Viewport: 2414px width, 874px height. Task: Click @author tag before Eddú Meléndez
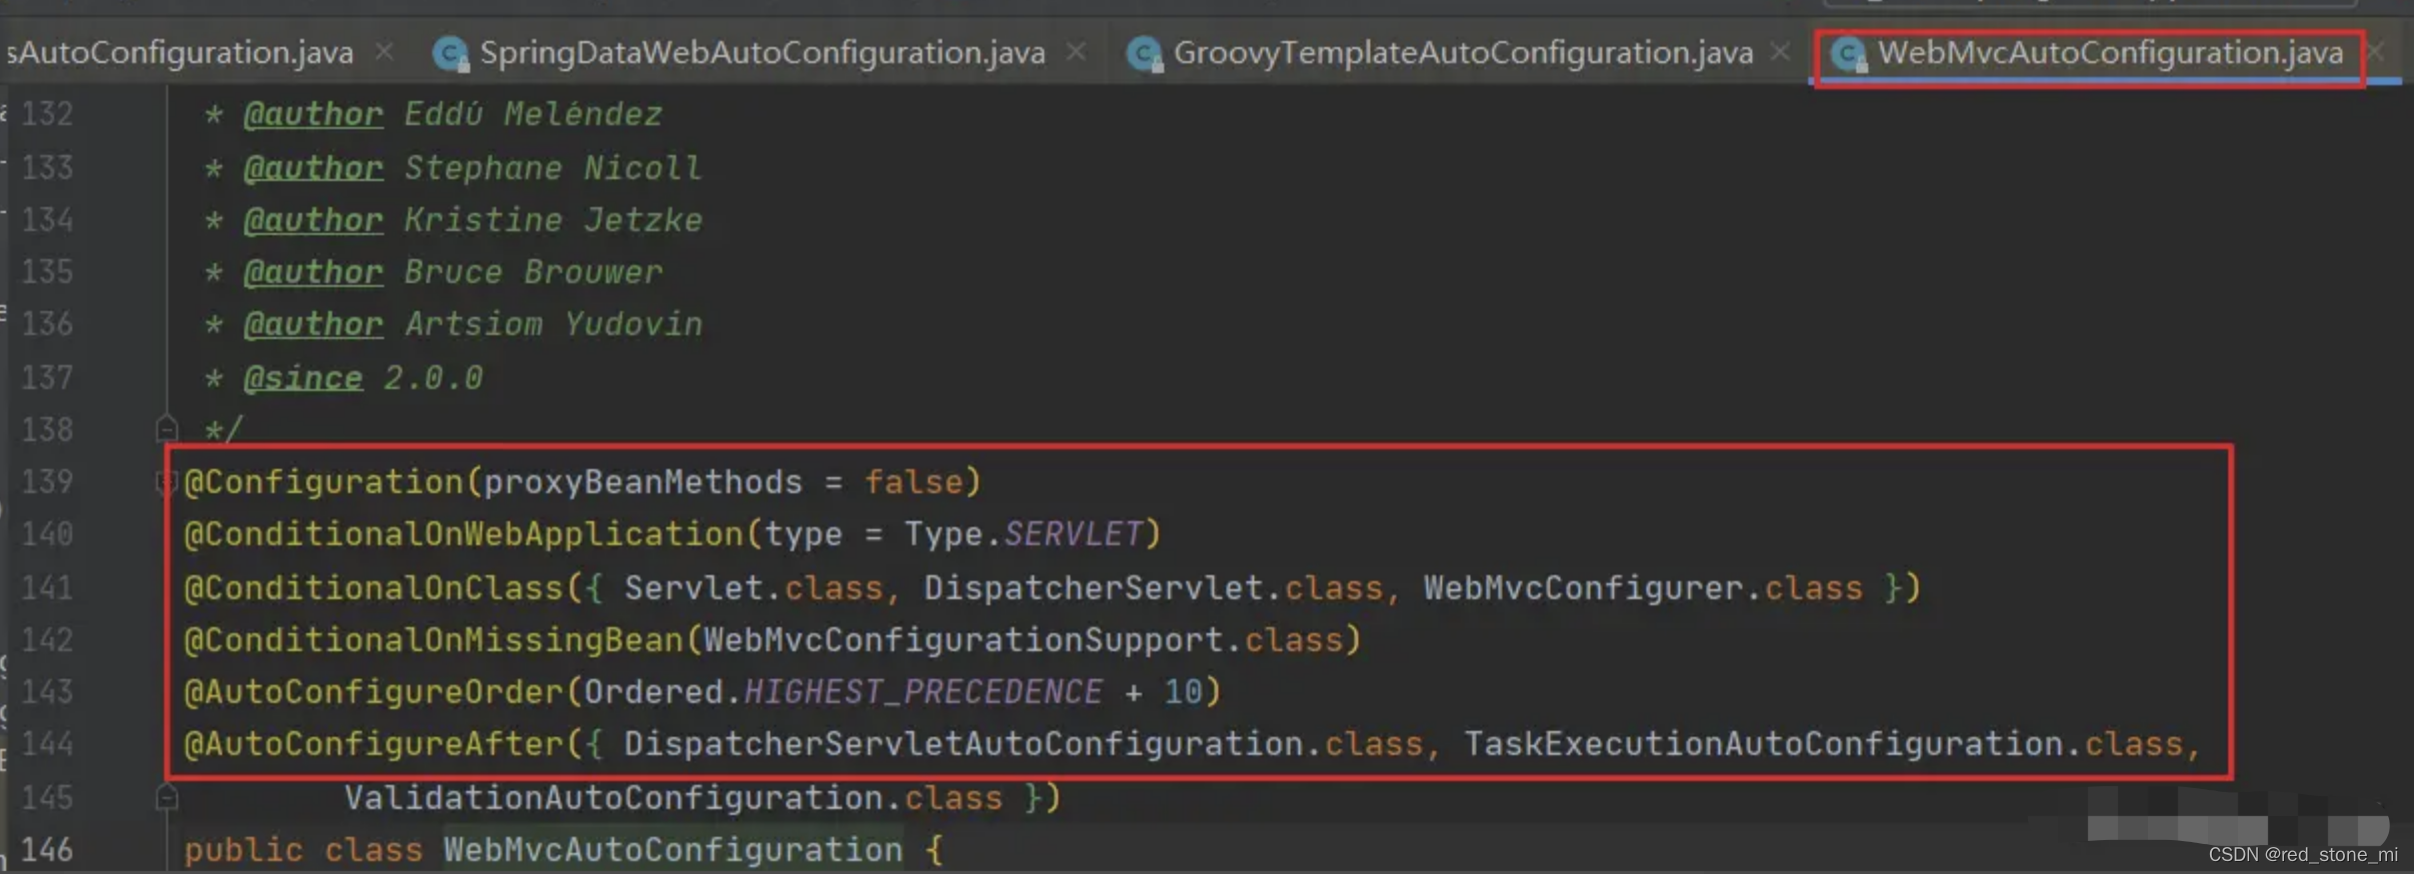pyautogui.click(x=313, y=115)
